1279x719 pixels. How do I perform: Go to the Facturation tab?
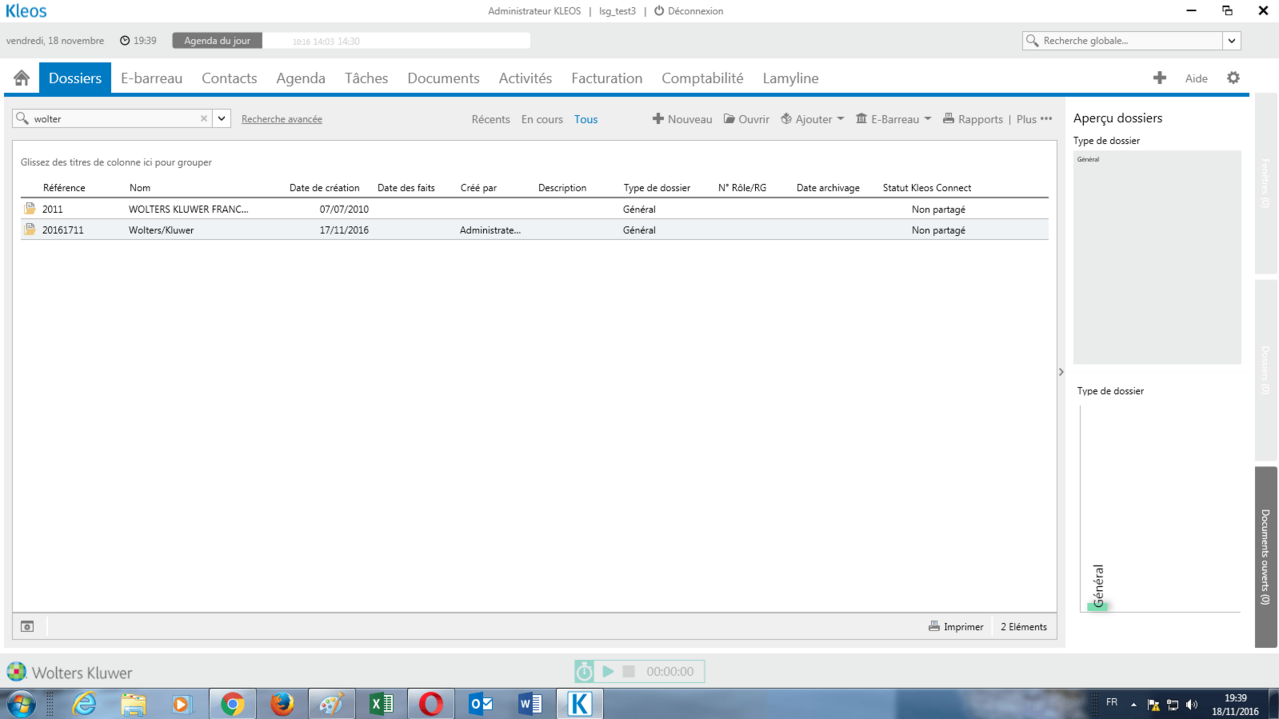click(607, 78)
